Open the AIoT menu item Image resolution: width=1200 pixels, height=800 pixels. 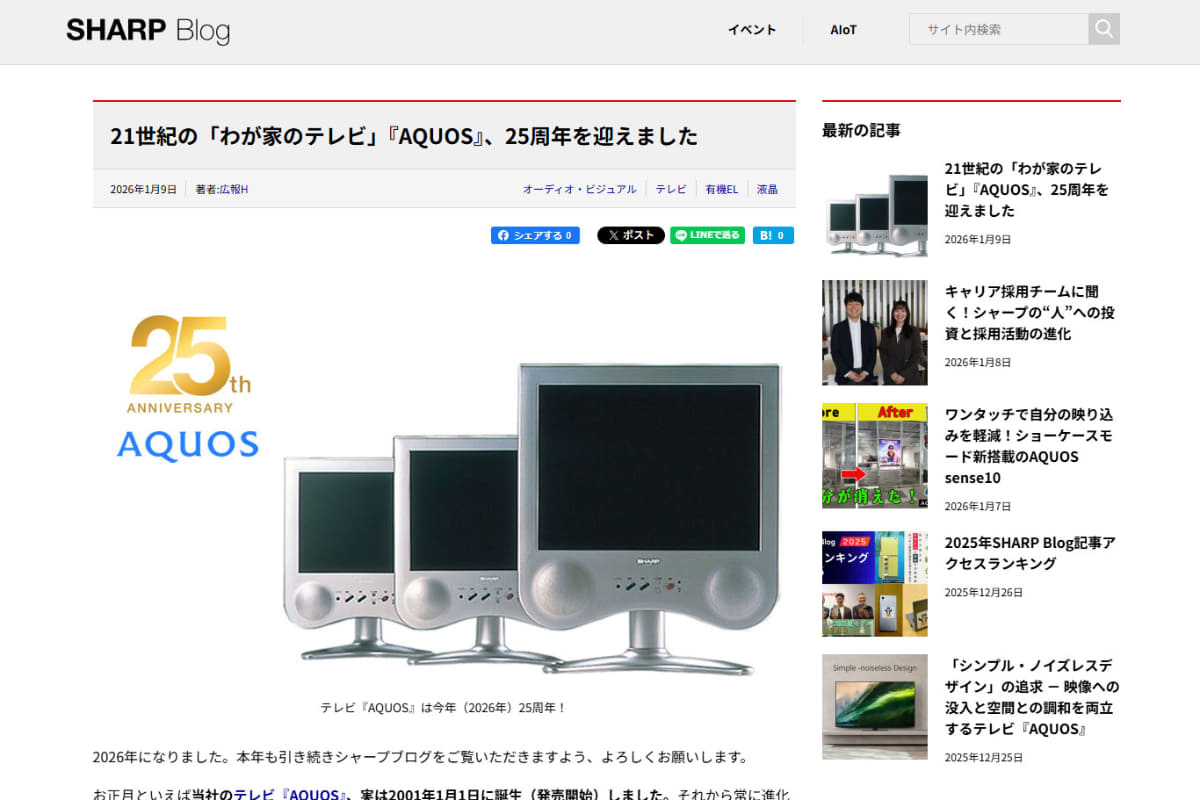[843, 30]
